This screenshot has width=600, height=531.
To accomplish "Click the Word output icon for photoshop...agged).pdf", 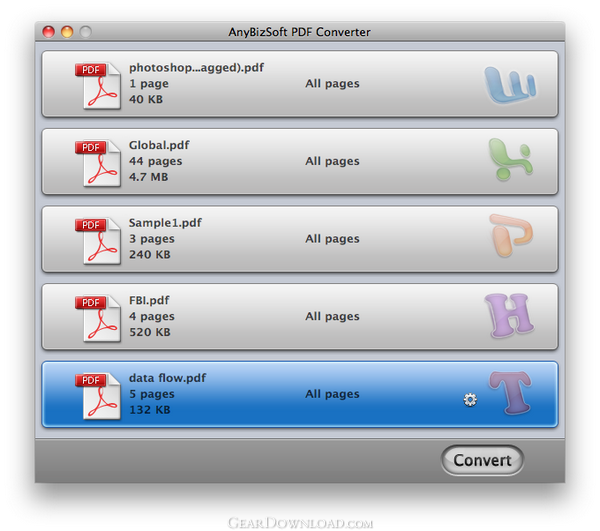I will point(510,85).
